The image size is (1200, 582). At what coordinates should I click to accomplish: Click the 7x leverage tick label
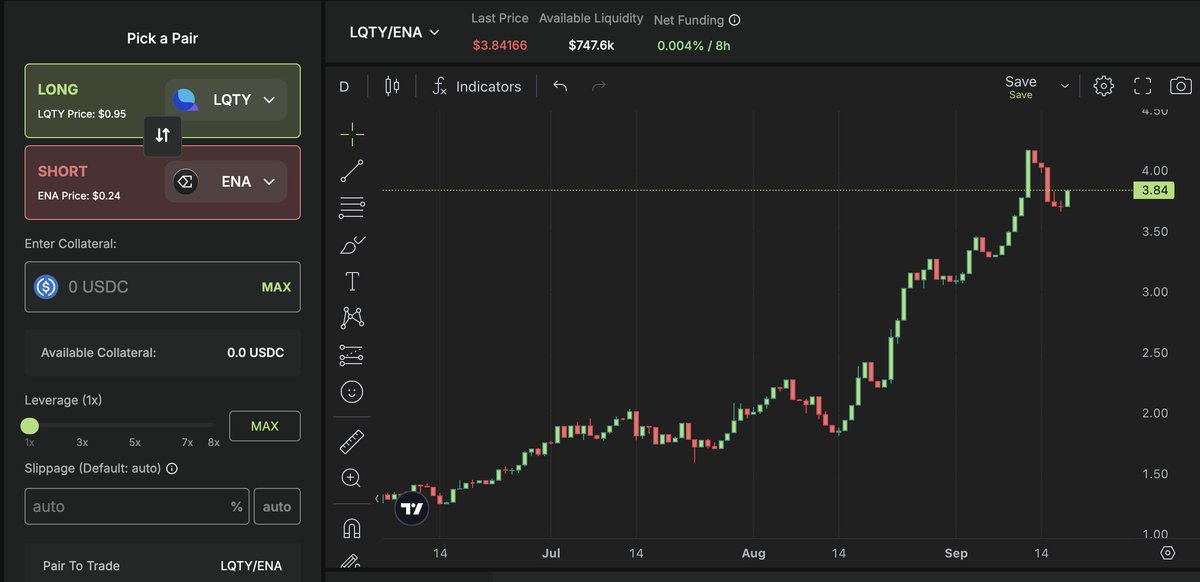point(187,442)
